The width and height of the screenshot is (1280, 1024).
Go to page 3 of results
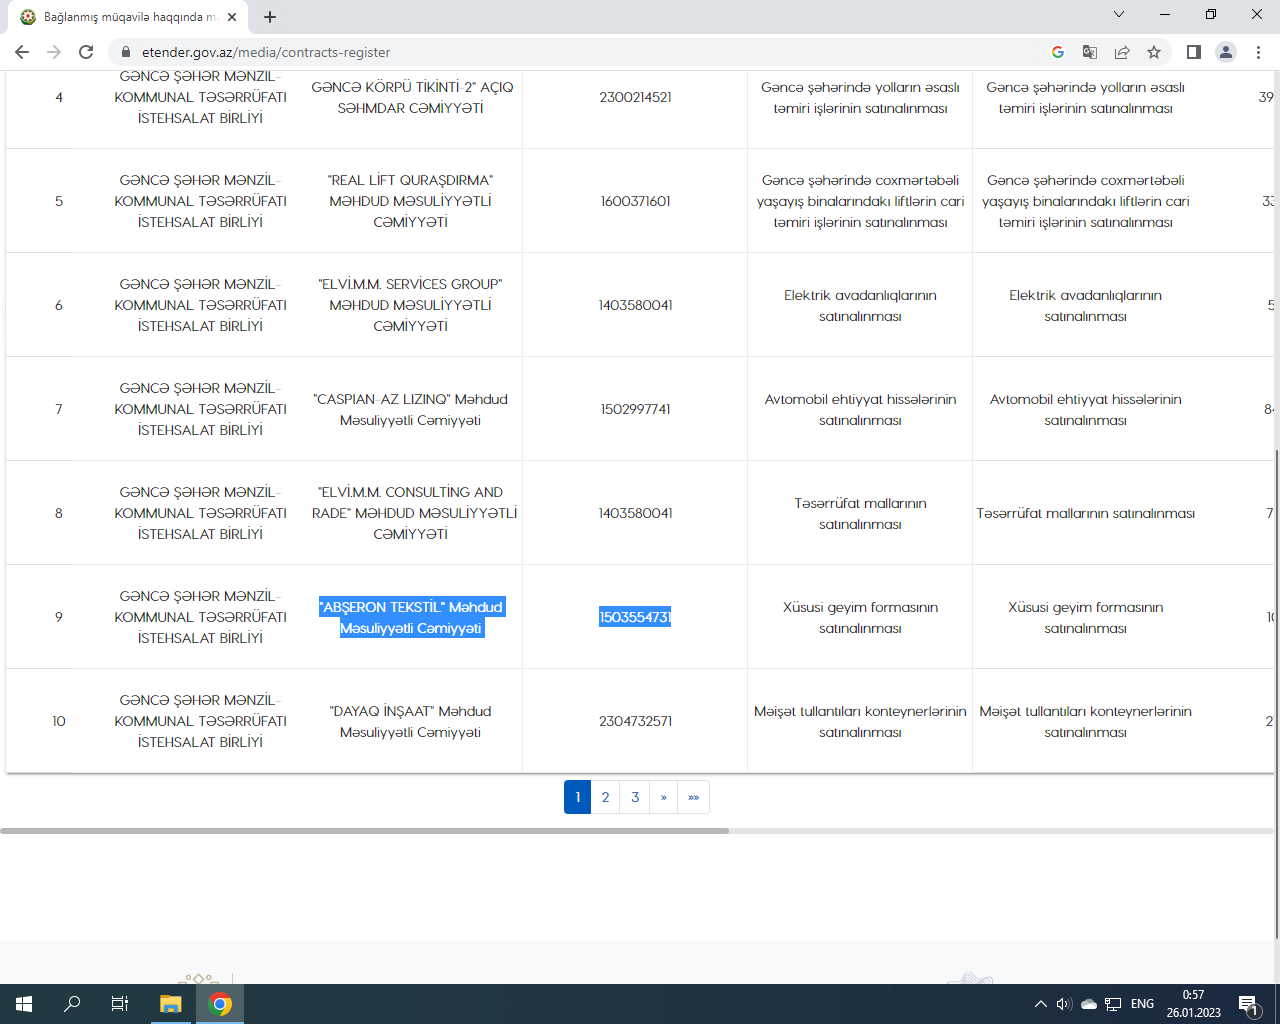click(635, 797)
